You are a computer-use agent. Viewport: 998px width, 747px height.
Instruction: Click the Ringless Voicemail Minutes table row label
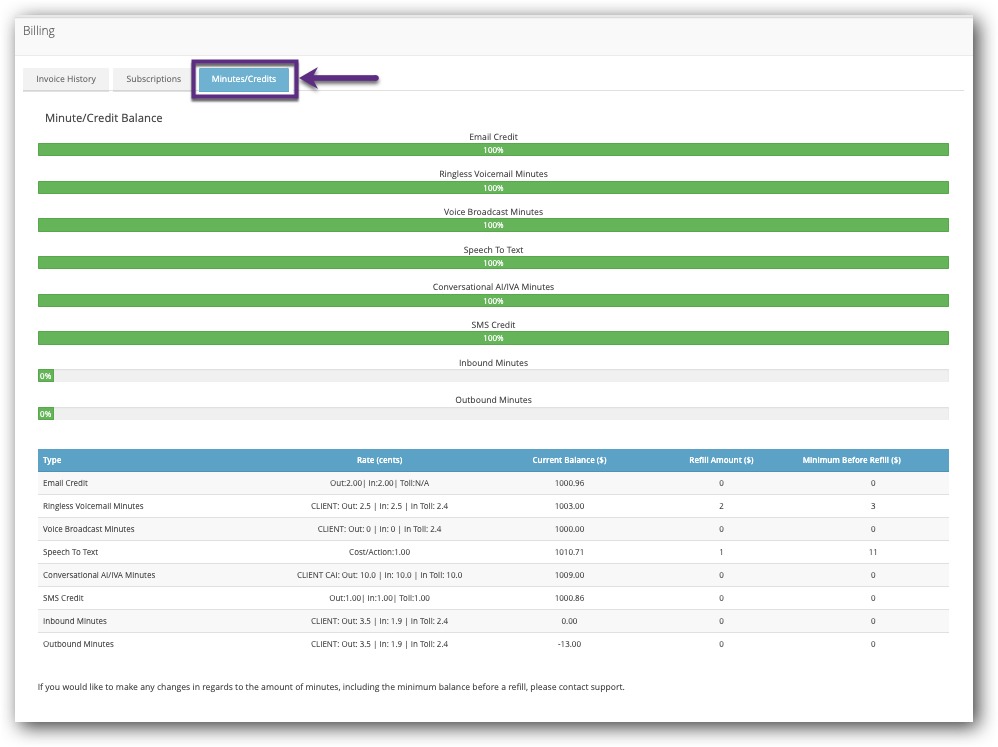pos(93,506)
